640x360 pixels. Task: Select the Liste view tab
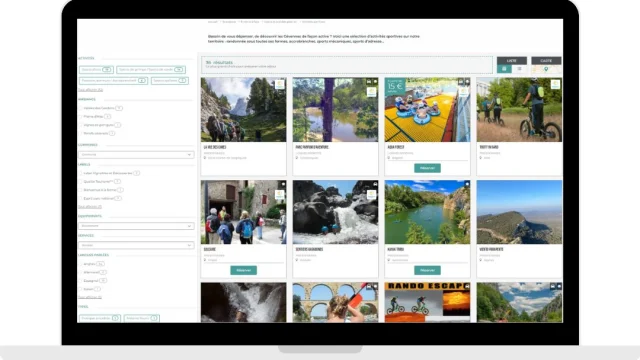[512, 60]
